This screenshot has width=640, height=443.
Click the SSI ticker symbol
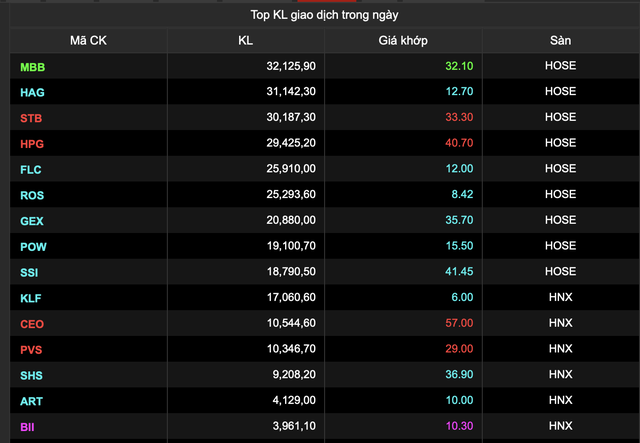(x=30, y=272)
